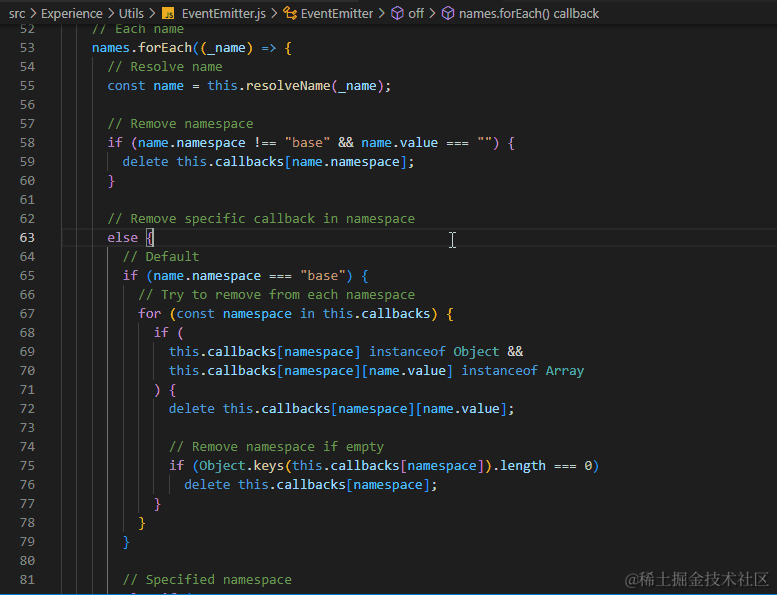Click line number 53 in gutter
777x595 pixels.
tap(27, 48)
